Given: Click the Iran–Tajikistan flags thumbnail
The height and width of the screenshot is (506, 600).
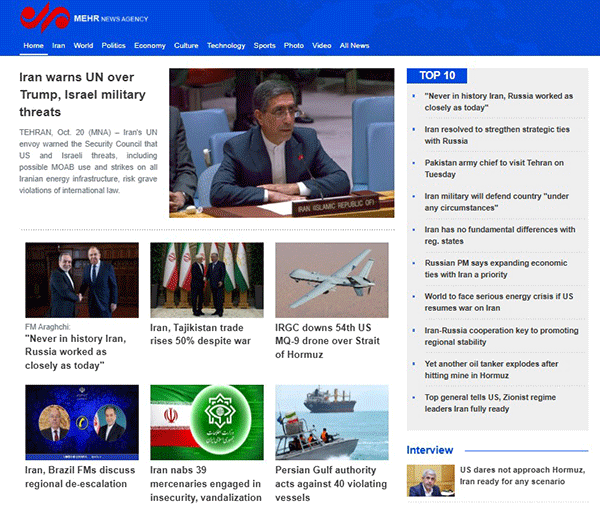Looking at the screenshot, I should click(x=207, y=280).
